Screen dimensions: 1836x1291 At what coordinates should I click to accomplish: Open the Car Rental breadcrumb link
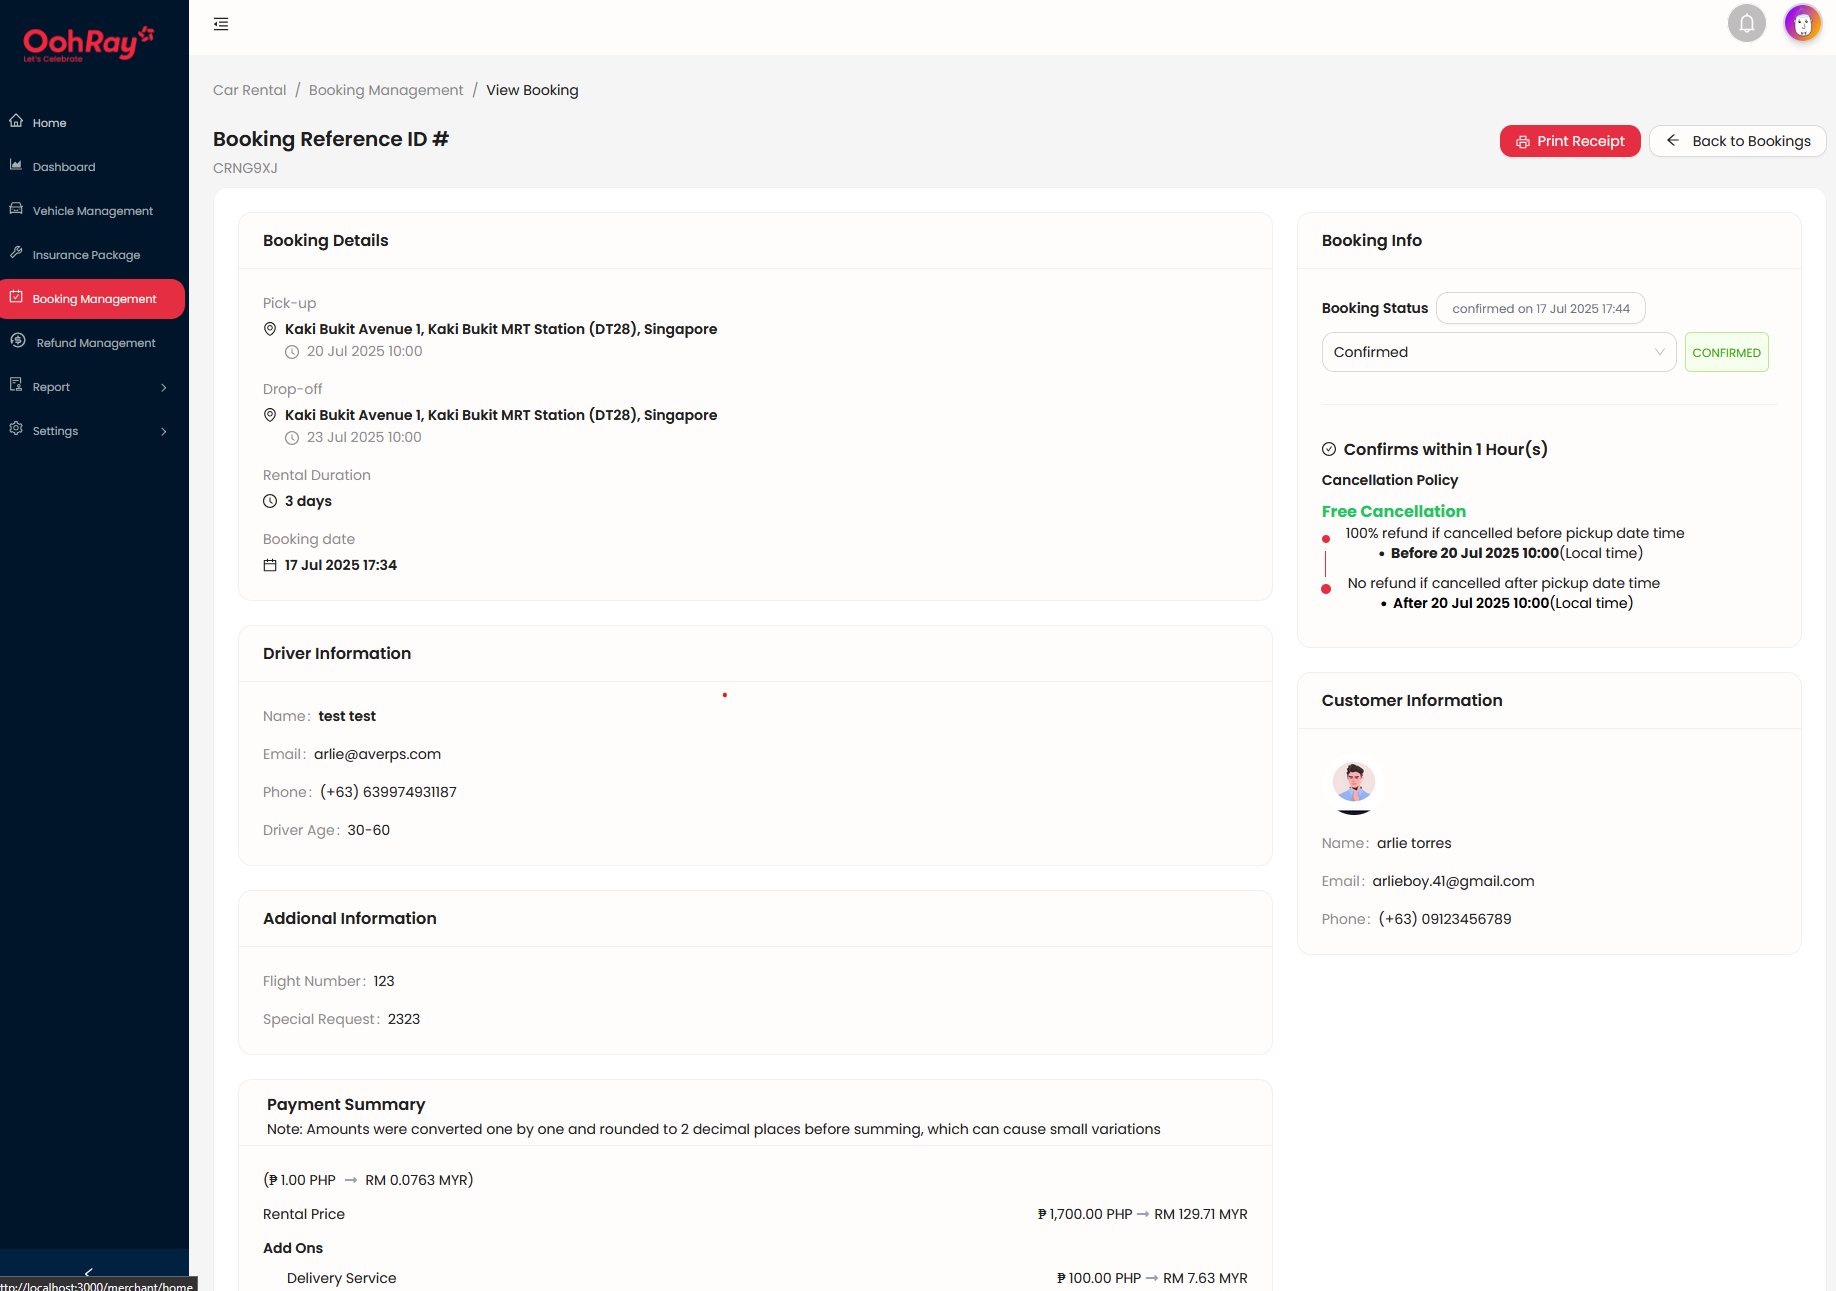(249, 90)
